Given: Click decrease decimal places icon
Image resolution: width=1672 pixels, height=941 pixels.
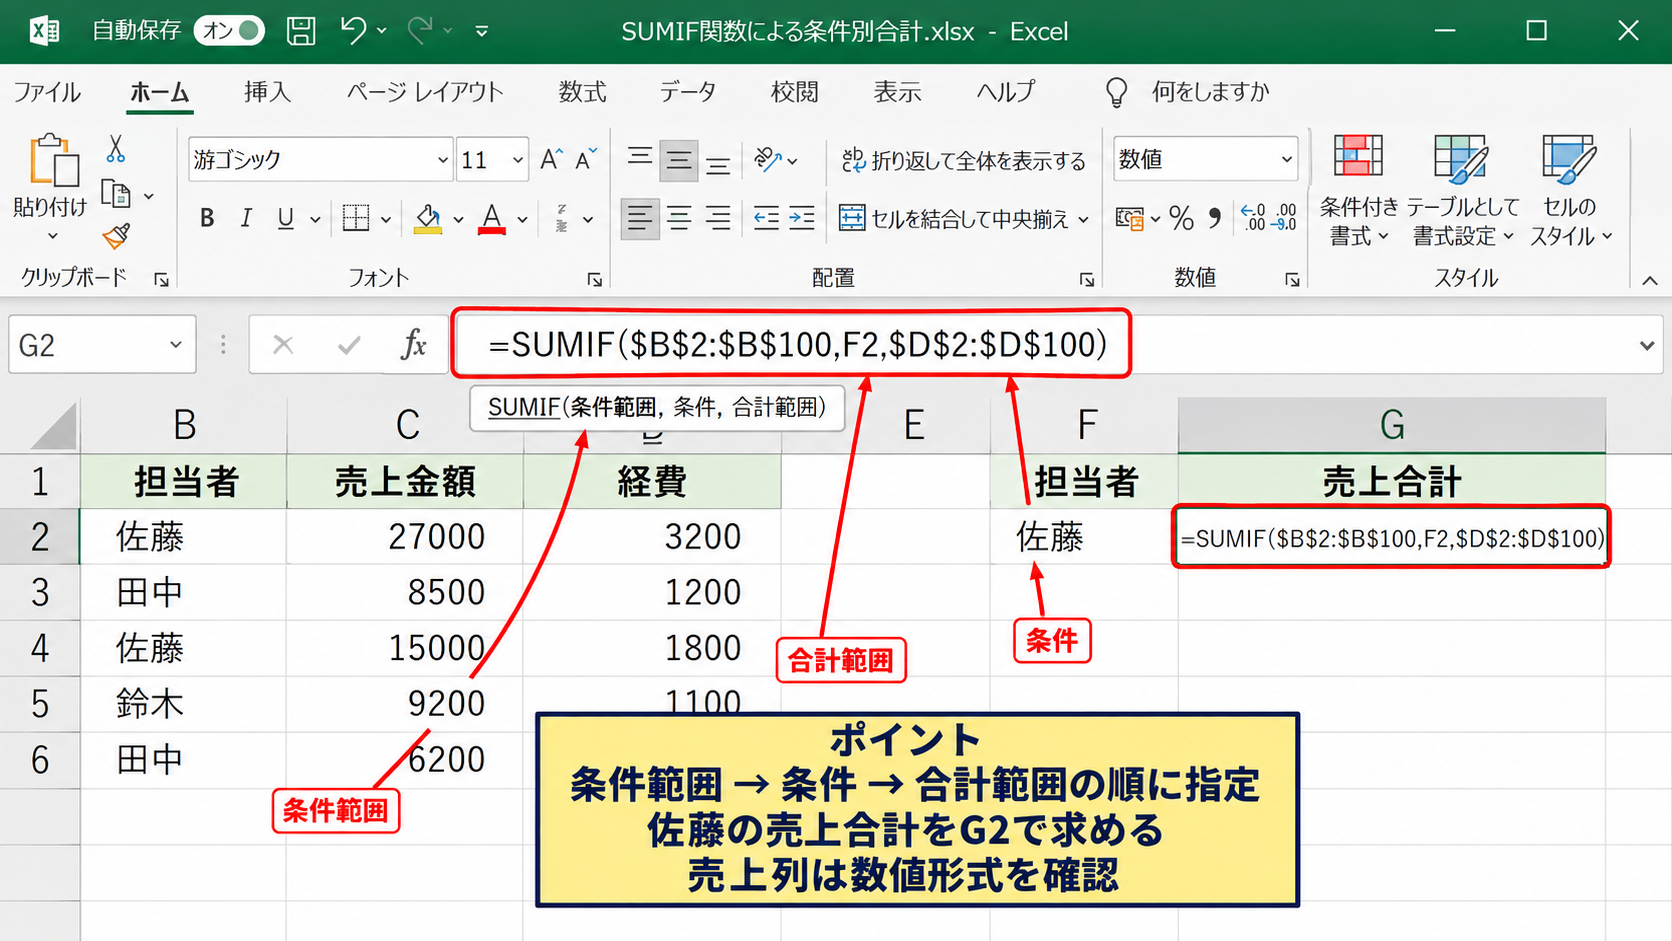Looking at the screenshot, I should 1284,218.
